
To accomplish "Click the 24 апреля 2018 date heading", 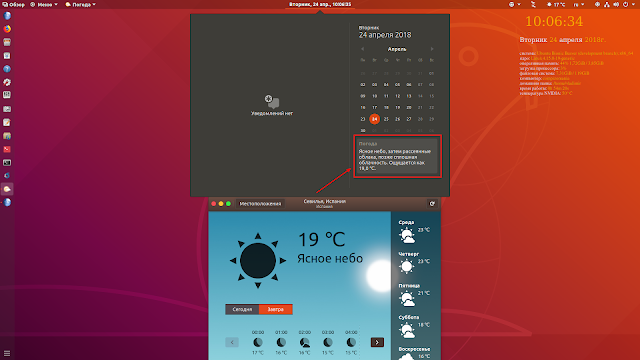I will tap(385, 35).
